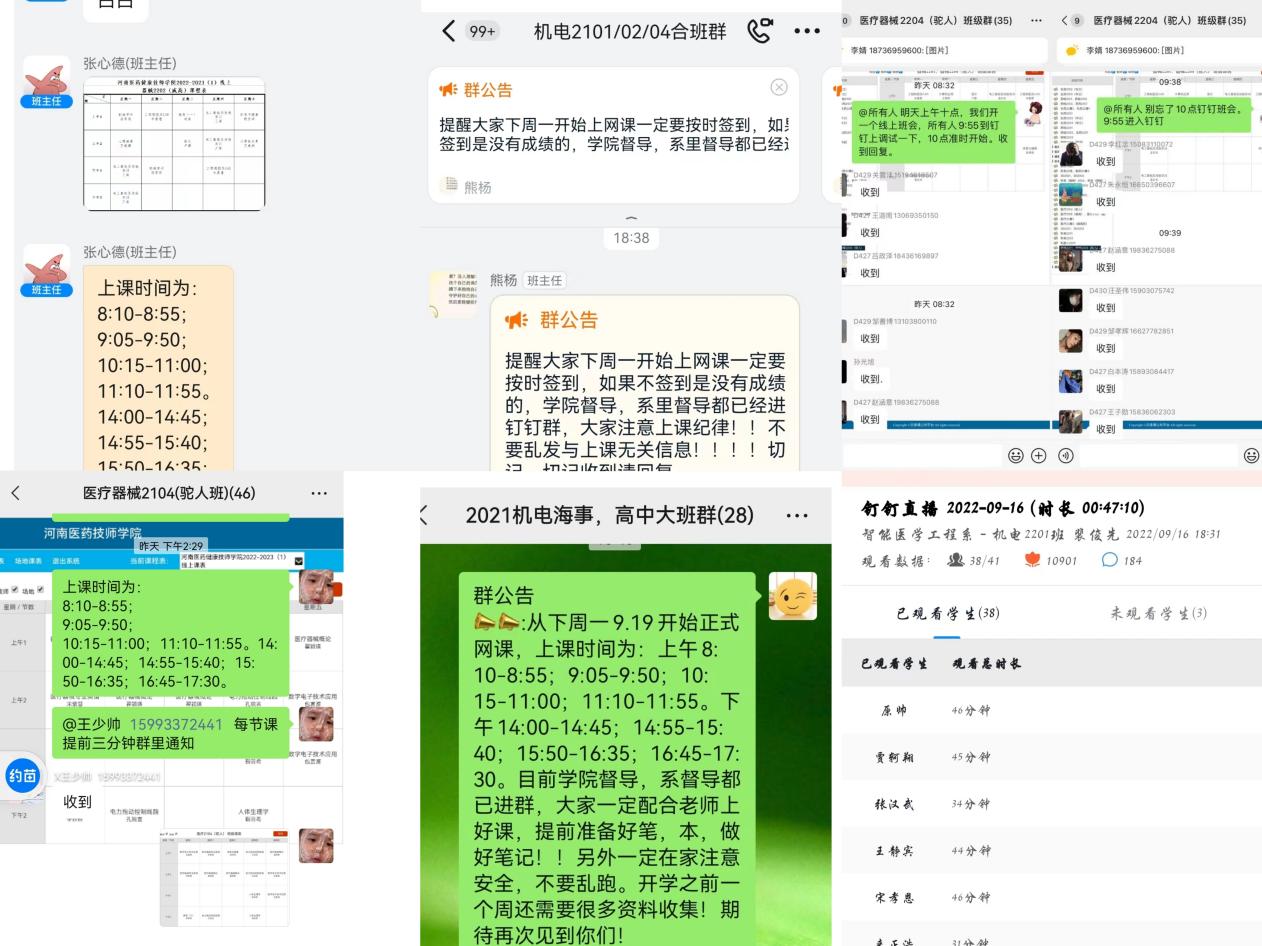Select student row 宋孝恩
This screenshot has height=946, width=1262.
pos(1052,898)
